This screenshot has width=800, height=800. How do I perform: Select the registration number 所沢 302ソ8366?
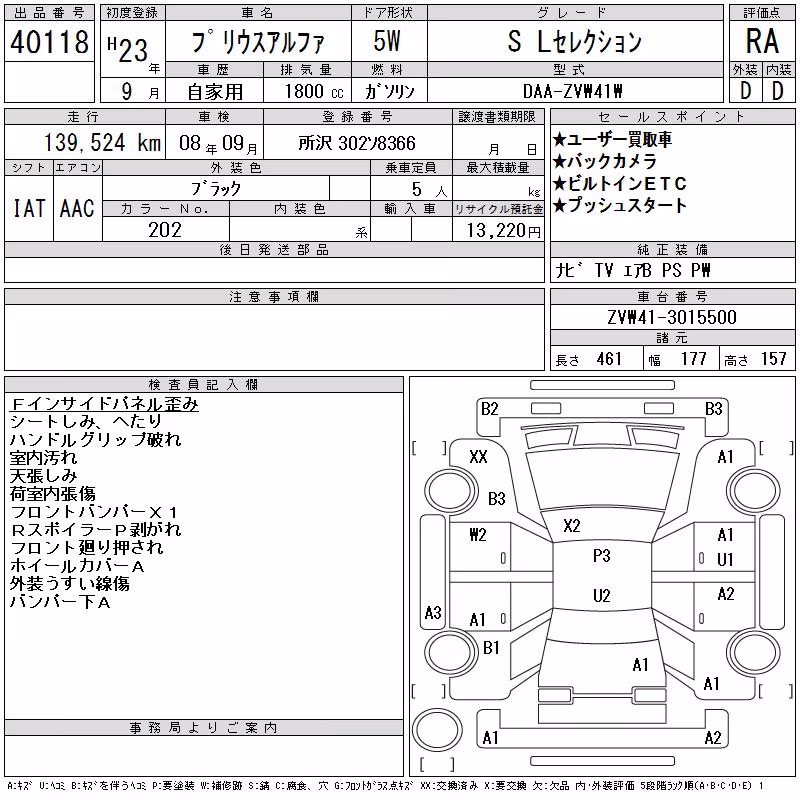[357, 143]
